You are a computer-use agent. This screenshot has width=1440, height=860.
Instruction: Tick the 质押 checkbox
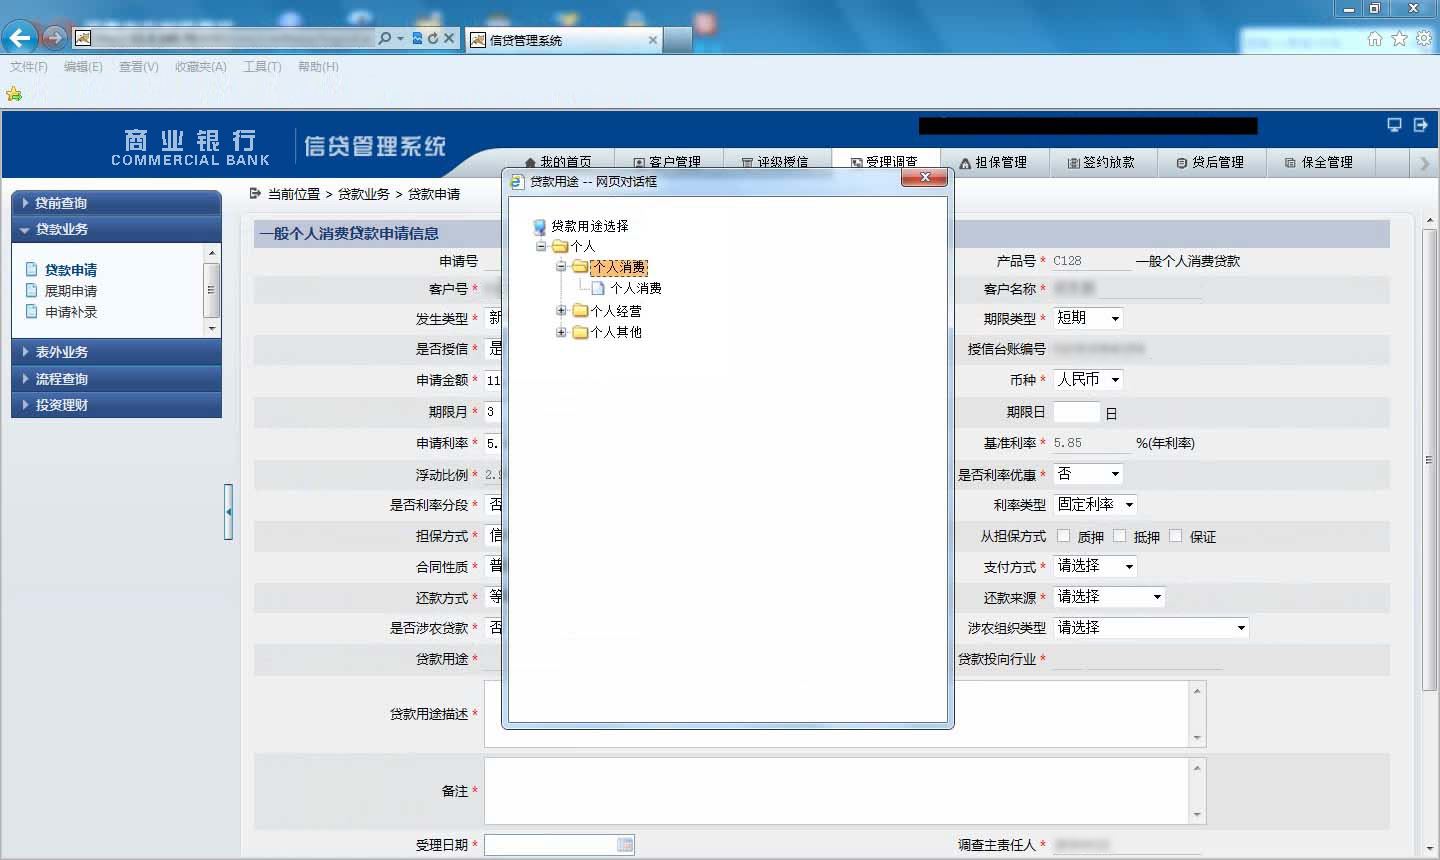[x=1064, y=536]
